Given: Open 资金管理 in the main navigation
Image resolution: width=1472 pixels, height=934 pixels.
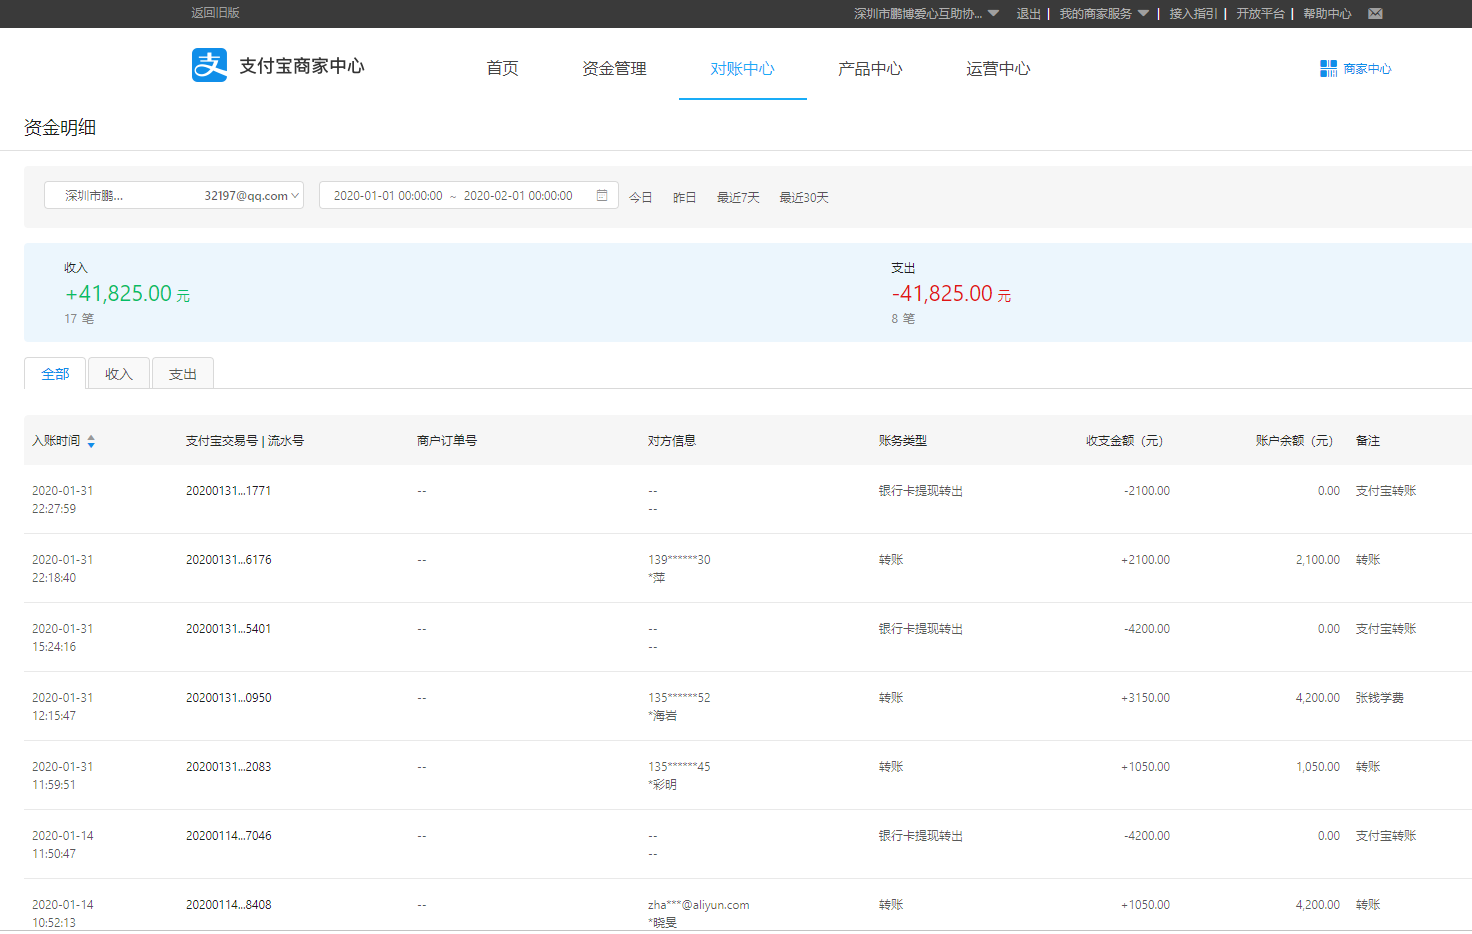Looking at the screenshot, I should click(614, 69).
